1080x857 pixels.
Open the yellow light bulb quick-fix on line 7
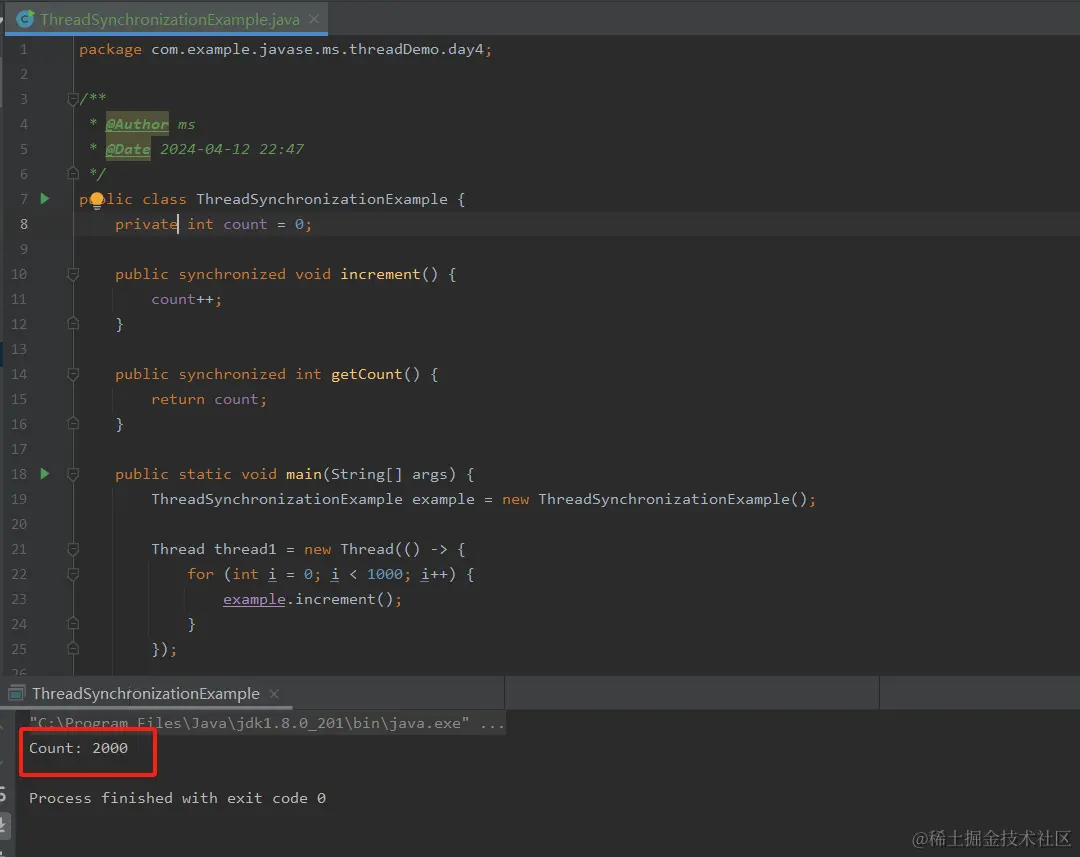[96, 200]
